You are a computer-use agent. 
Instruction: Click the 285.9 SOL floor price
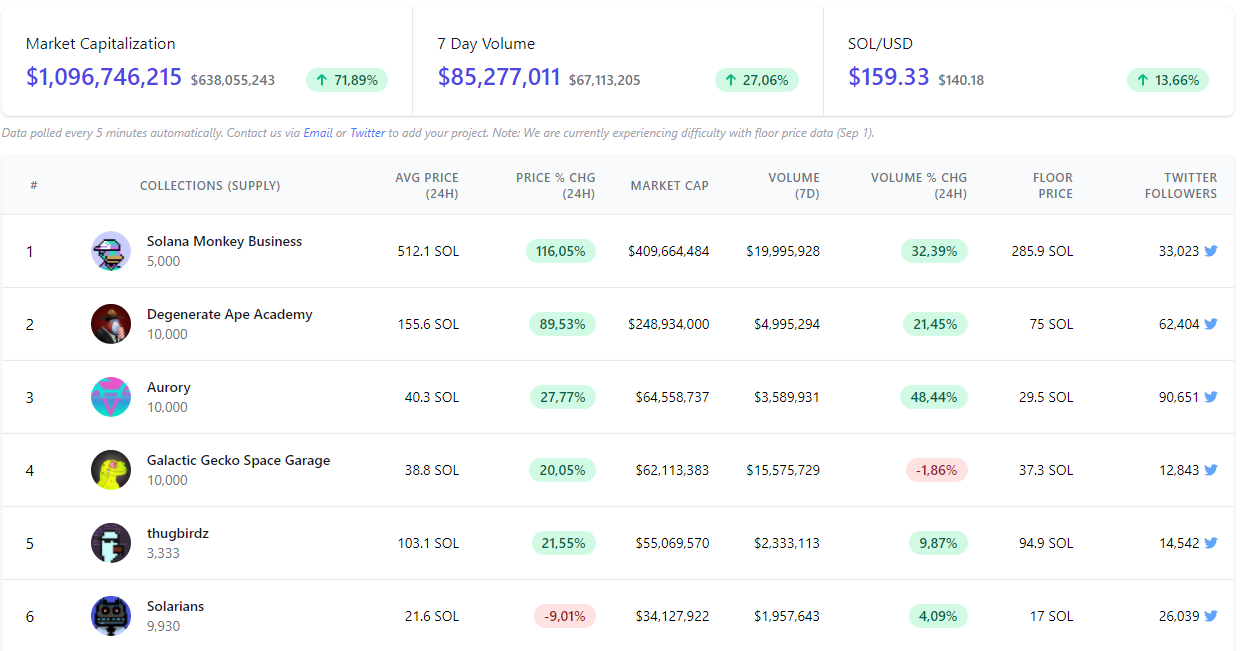coord(1042,251)
